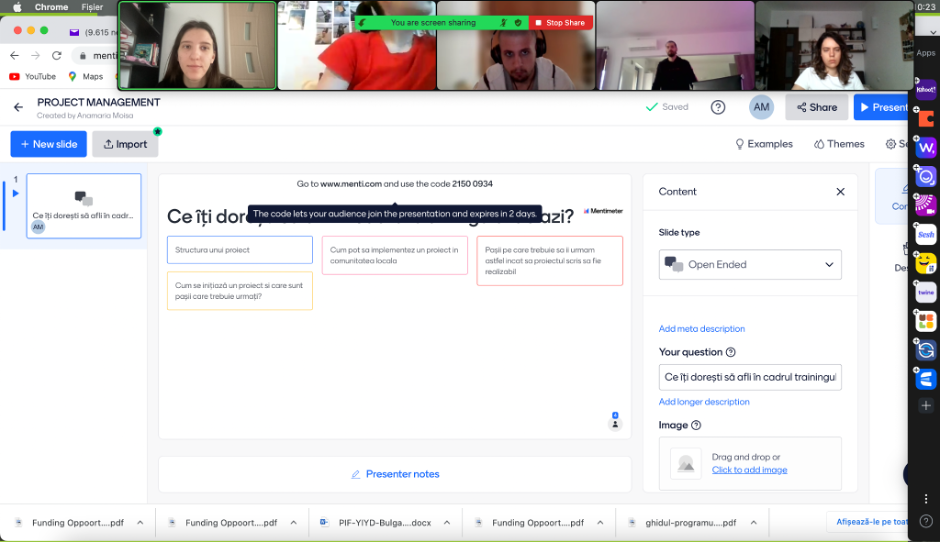Open the Themes tab
941x543 pixels.
839,144
